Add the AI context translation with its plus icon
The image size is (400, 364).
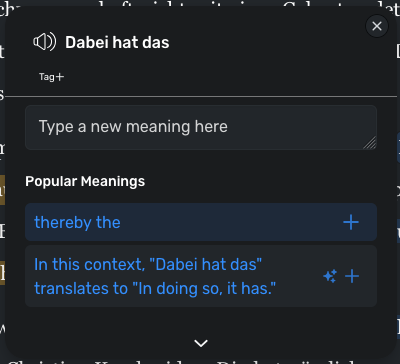(352, 276)
